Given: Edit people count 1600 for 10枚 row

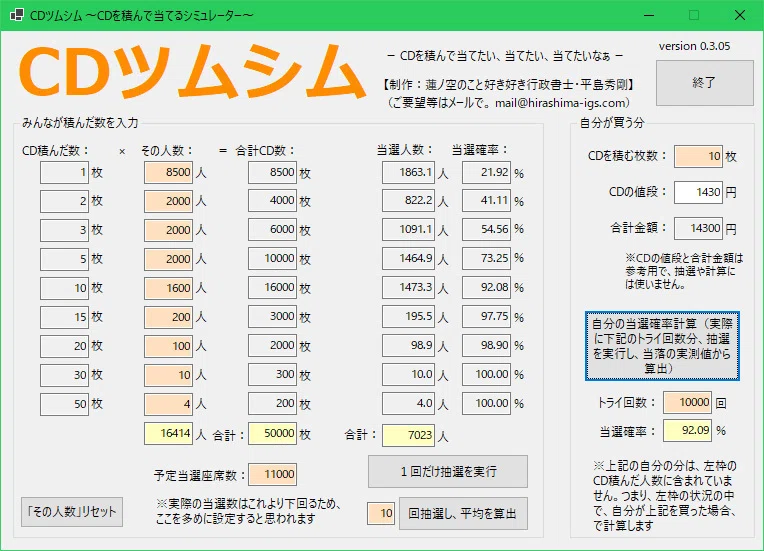Looking at the screenshot, I should pyautogui.click(x=168, y=288).
